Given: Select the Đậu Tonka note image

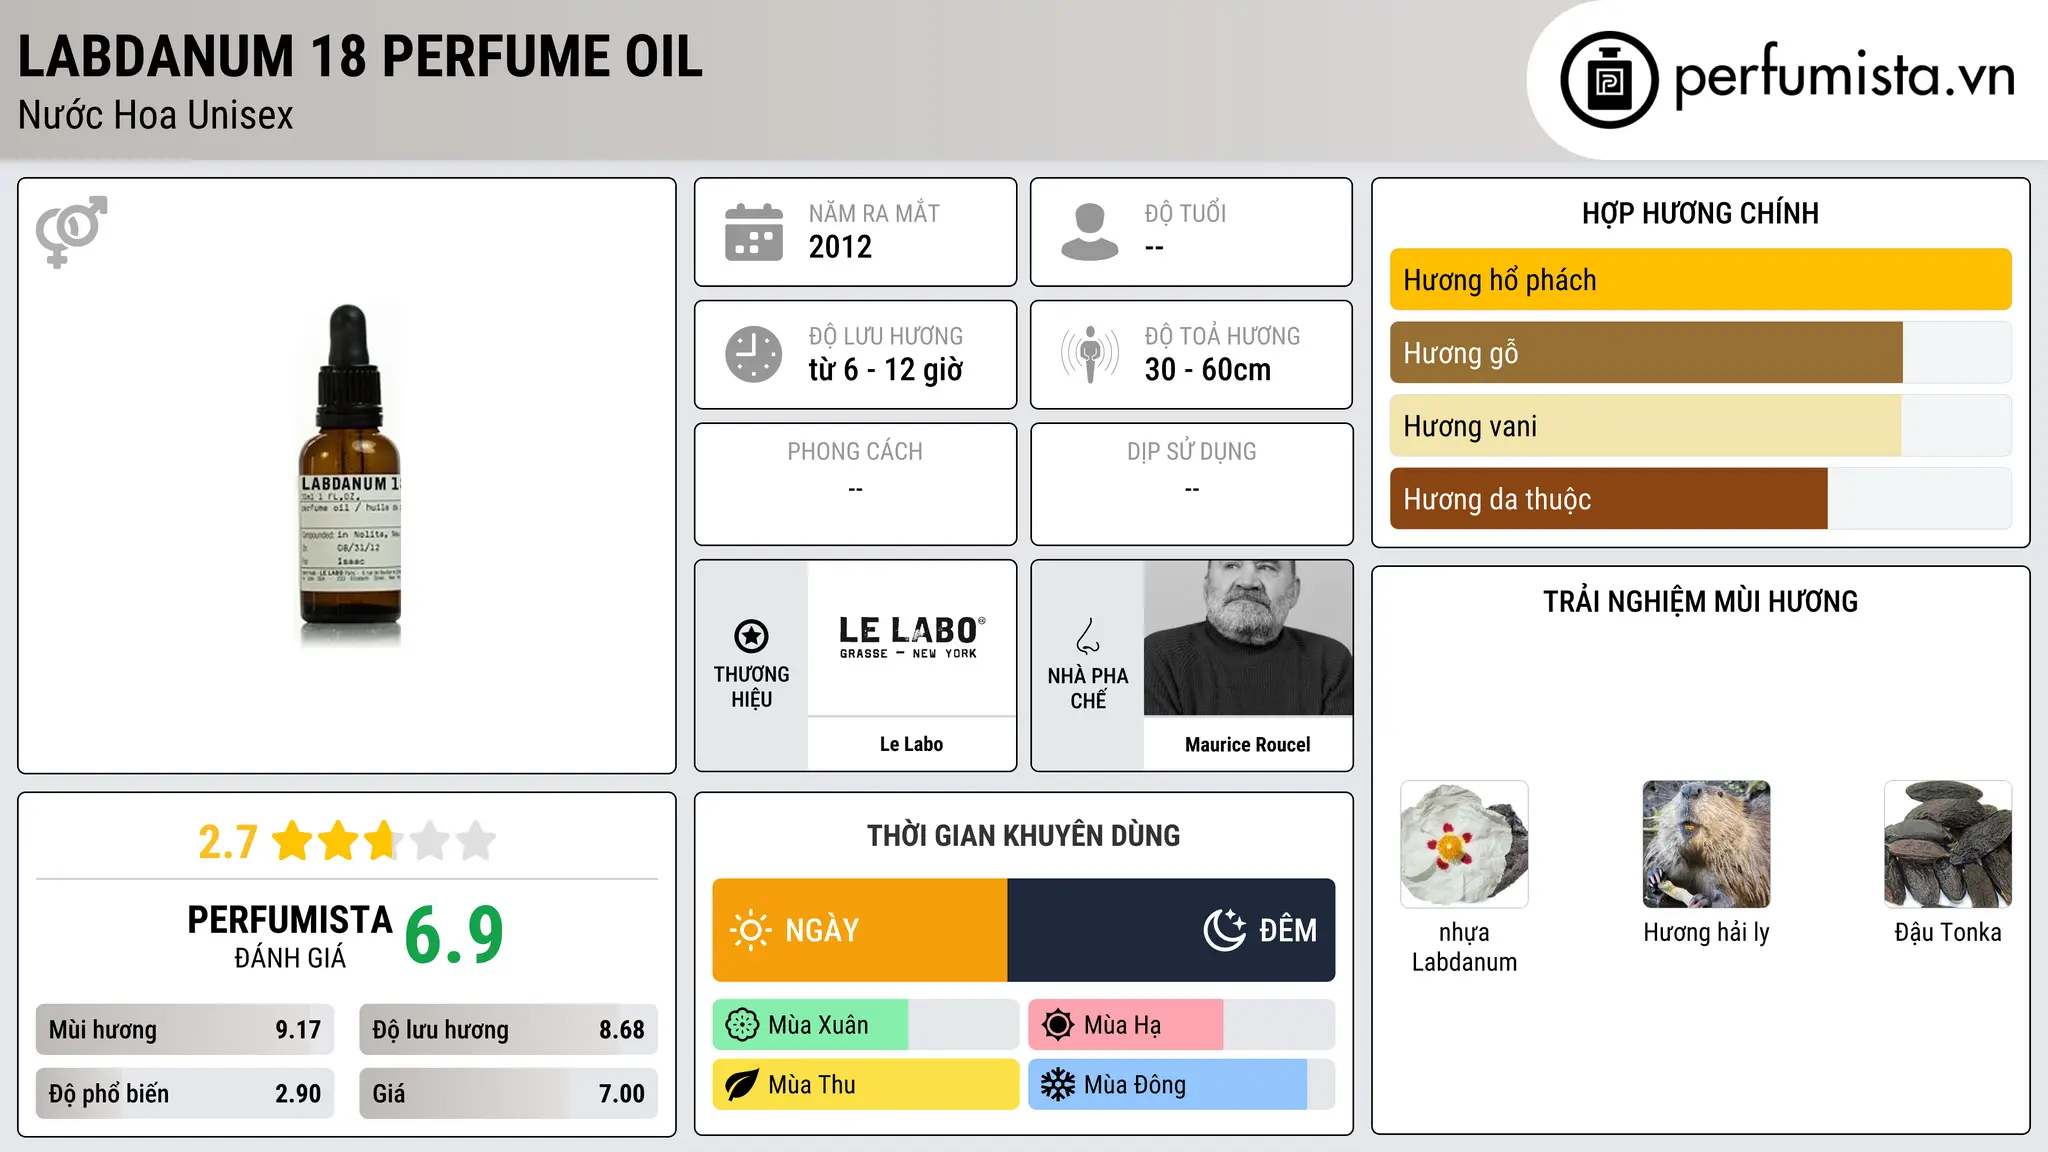Looking at the screenshot, I should 1948,844.
